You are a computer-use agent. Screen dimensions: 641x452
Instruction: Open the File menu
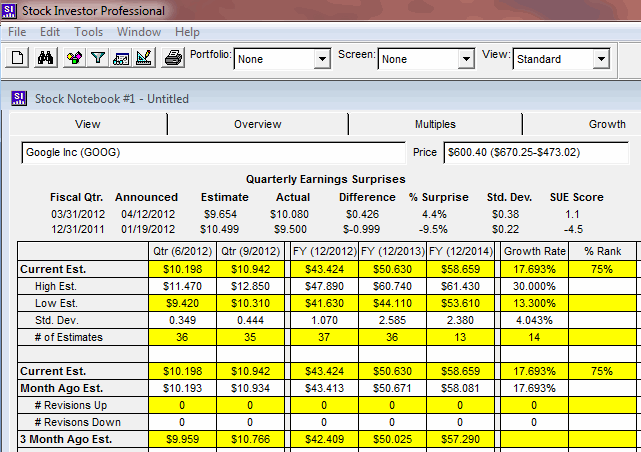[17, 32]
